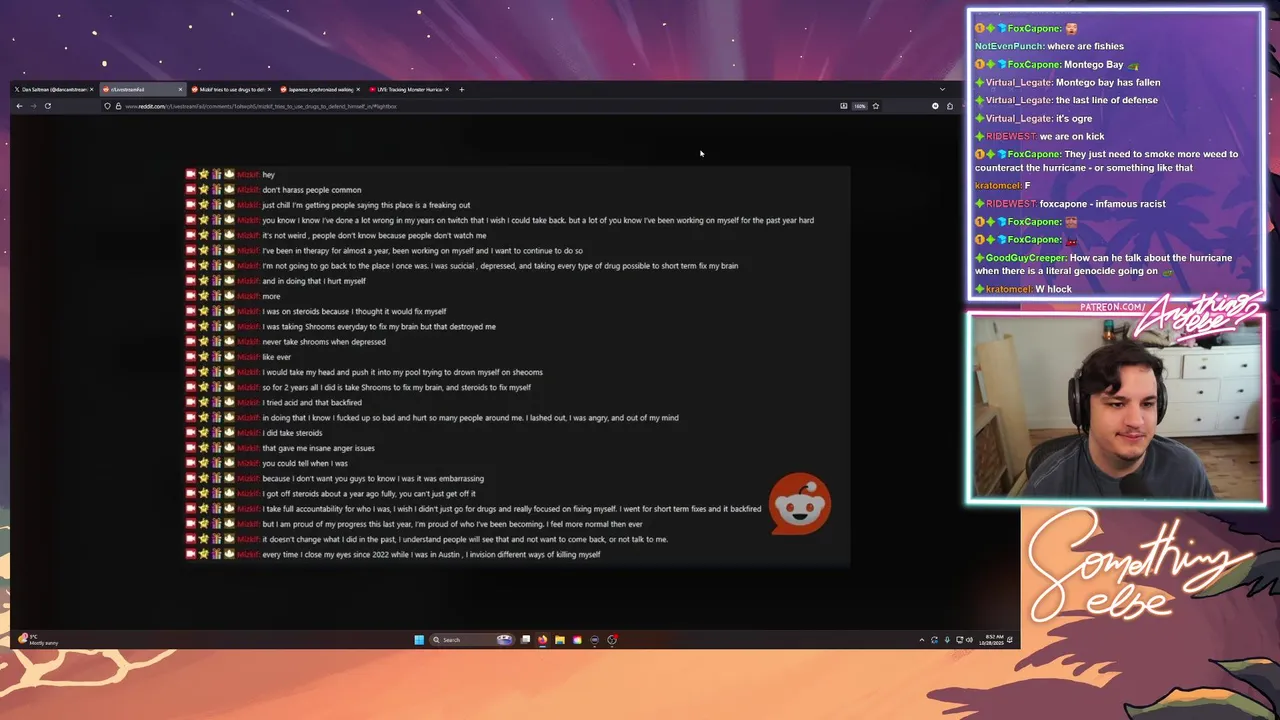Open the notification bell icon
Image resolution: width=1280 pixels, height=720 pixels.
(1010, 640)
